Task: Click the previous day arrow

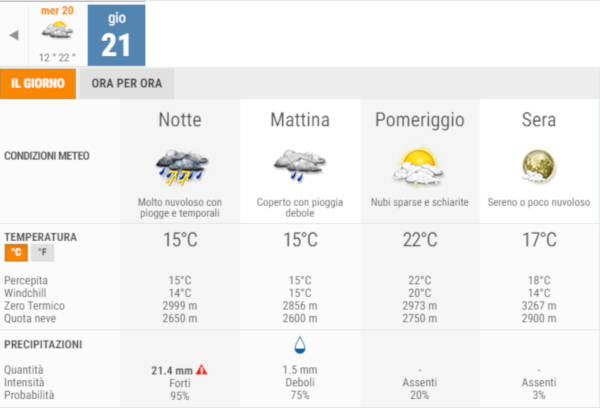Action: [14, 35]
